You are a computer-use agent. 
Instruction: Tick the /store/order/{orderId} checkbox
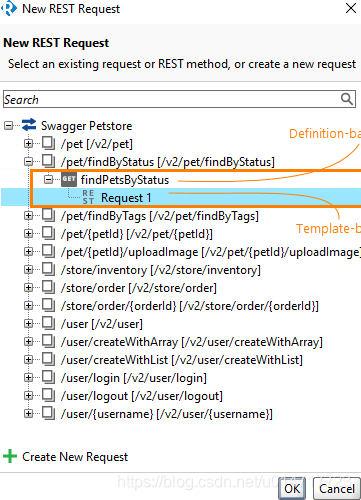click(49, 305)
